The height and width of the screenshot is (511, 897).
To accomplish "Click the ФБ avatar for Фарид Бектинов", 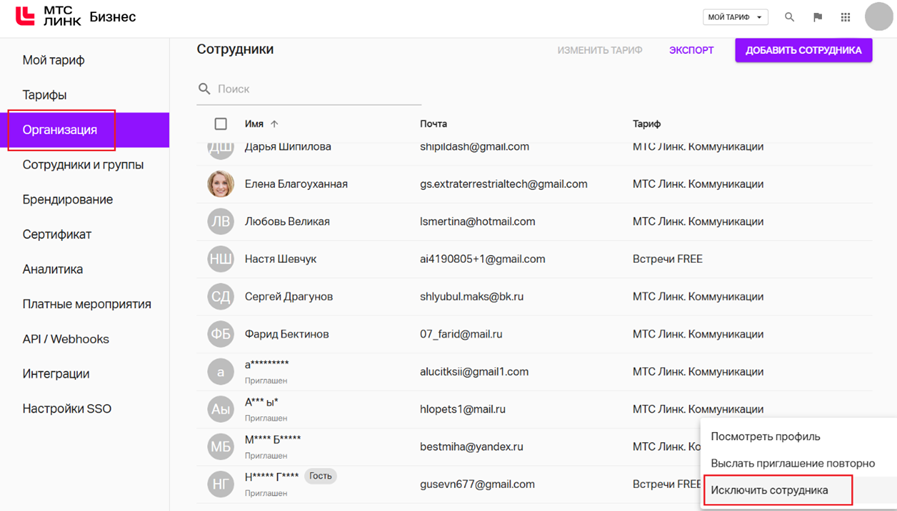I will [220, 334].
